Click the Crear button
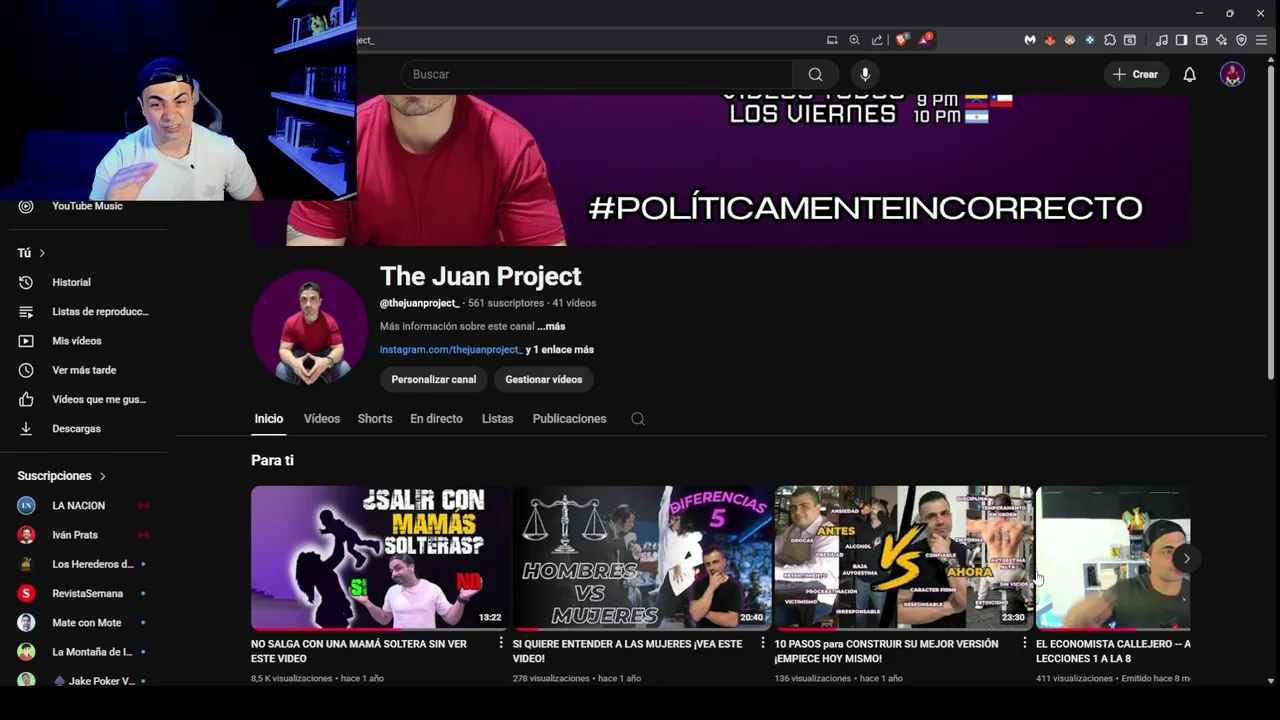 1136,74
